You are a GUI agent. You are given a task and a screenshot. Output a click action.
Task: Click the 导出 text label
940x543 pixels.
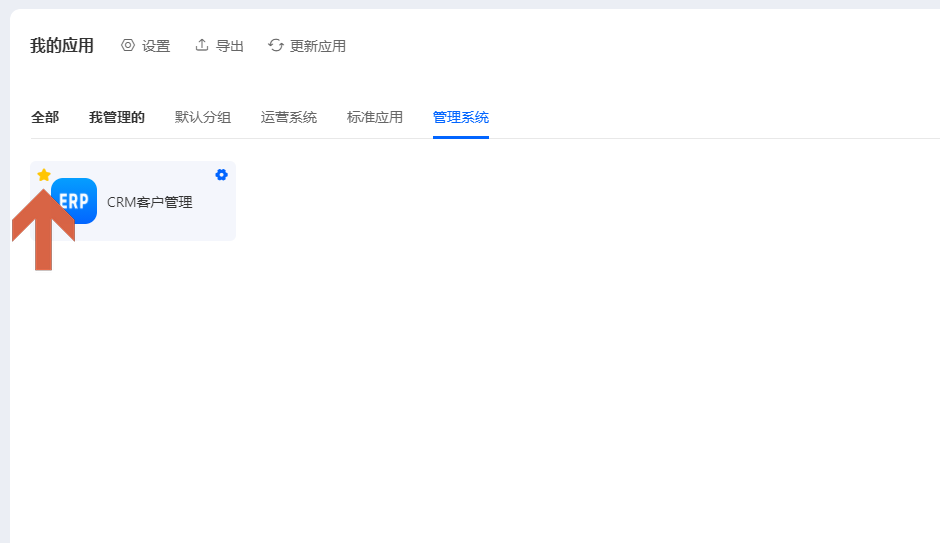230,46
